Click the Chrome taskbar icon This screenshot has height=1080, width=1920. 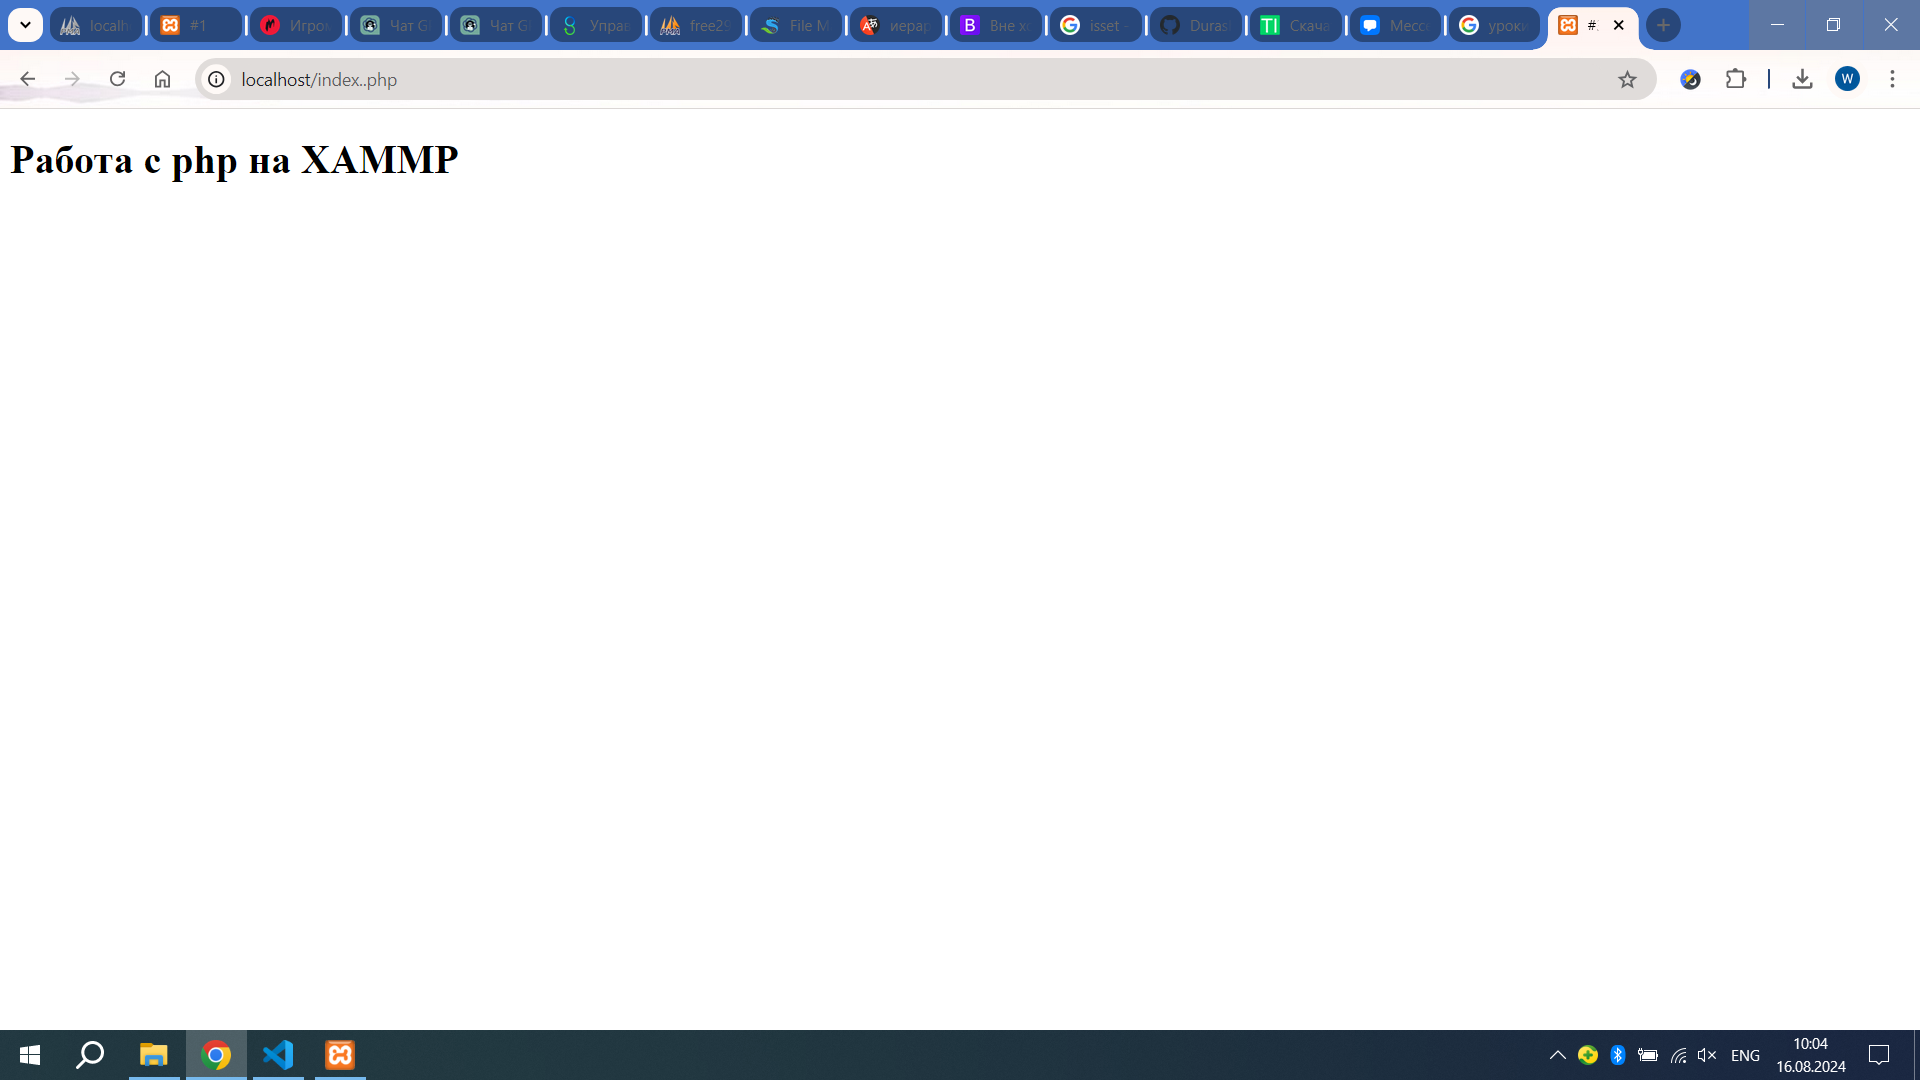(x=216, y=1055)
